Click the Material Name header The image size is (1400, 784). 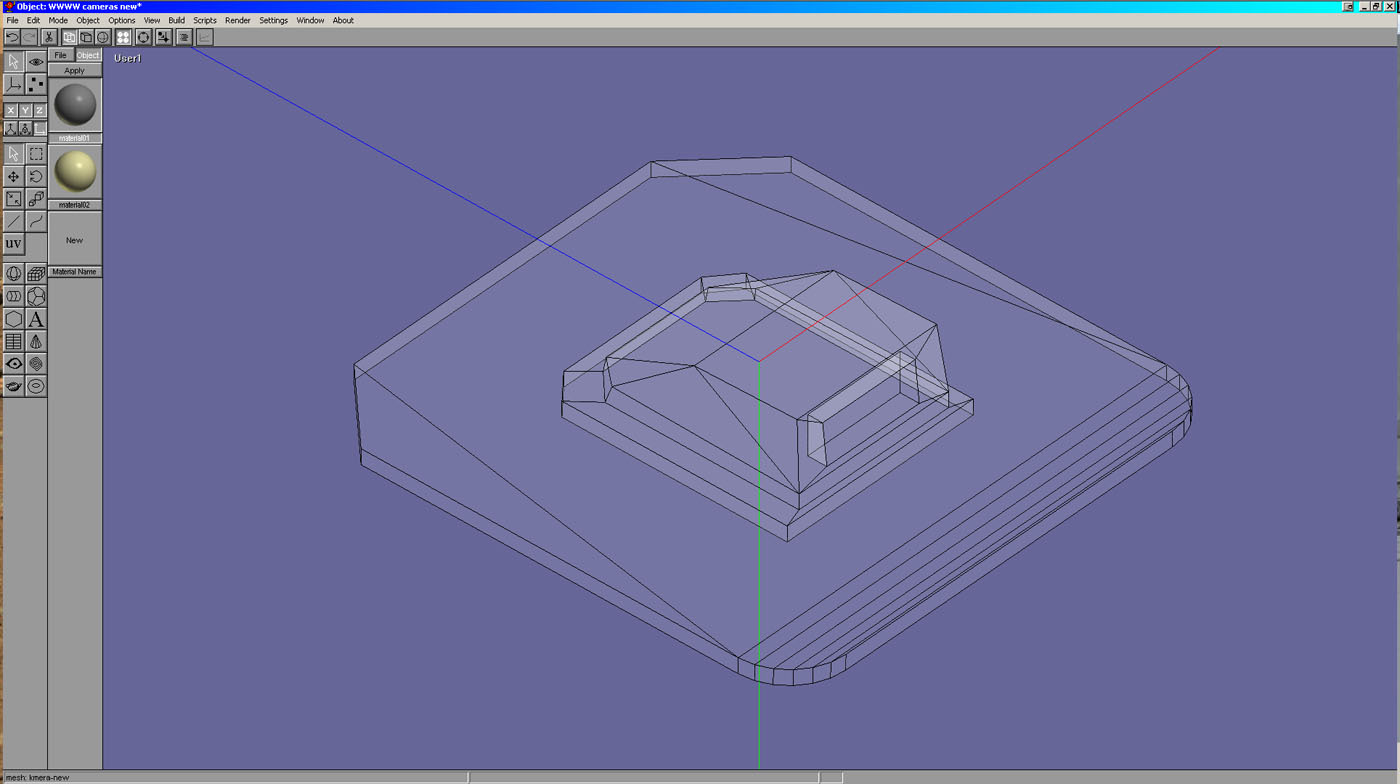tap(75, 272)
